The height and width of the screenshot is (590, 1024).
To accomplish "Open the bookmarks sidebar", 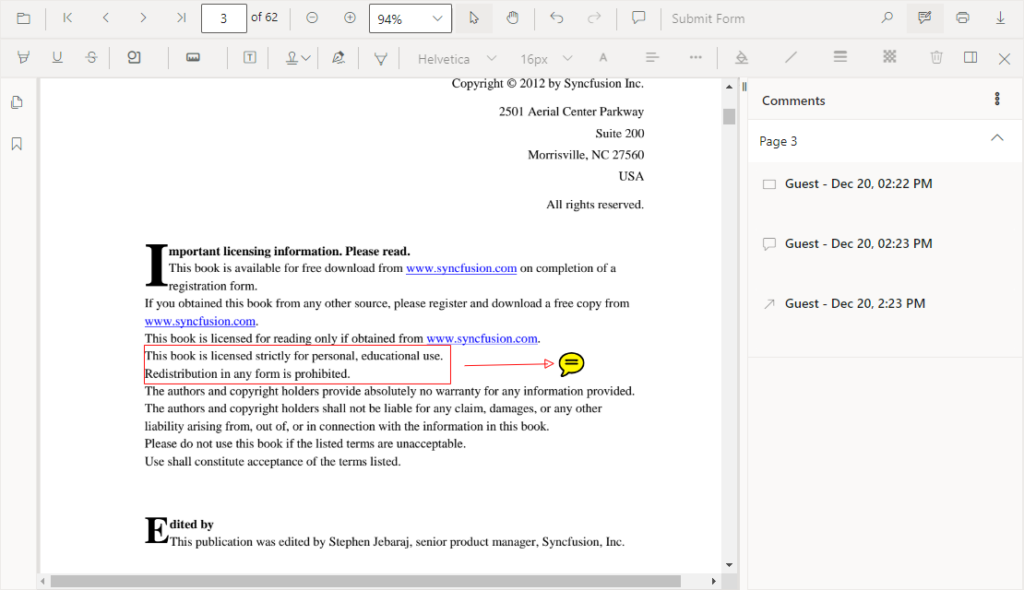I will [17, 144].
